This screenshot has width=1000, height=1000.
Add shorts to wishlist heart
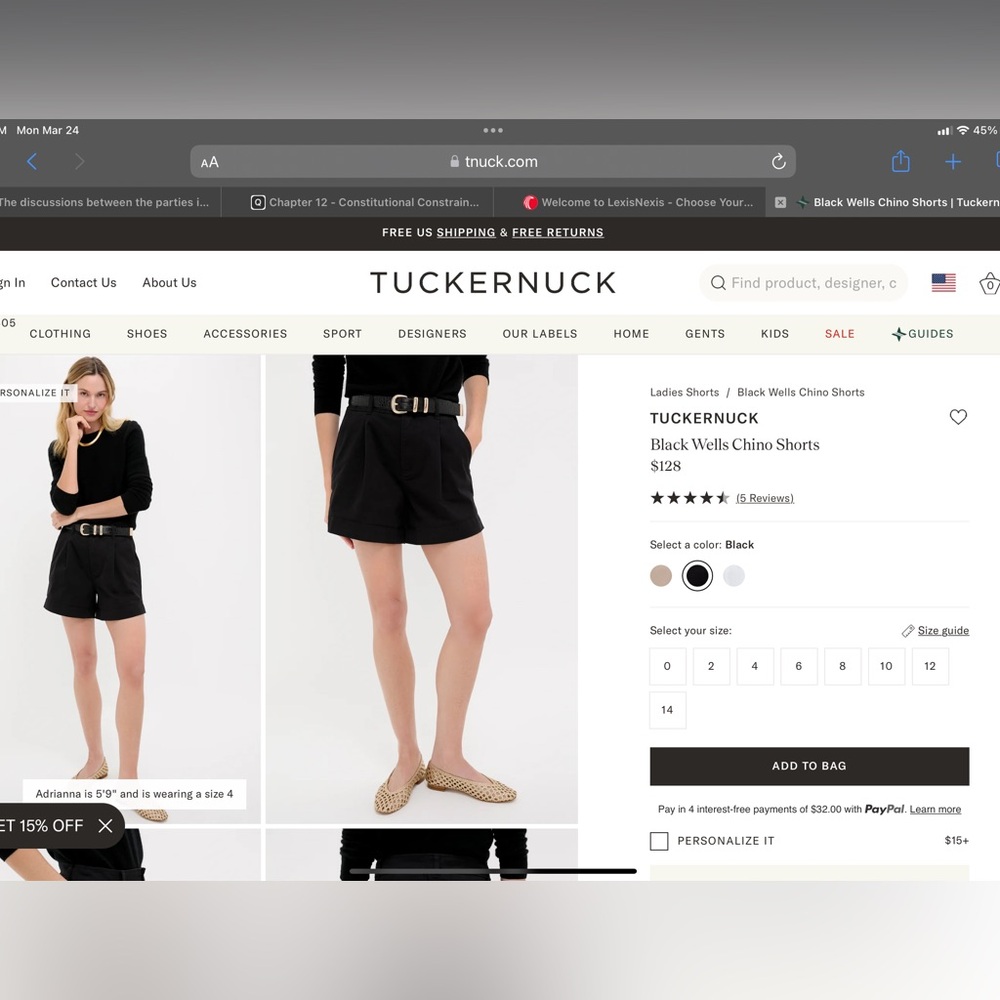[958, 417]
